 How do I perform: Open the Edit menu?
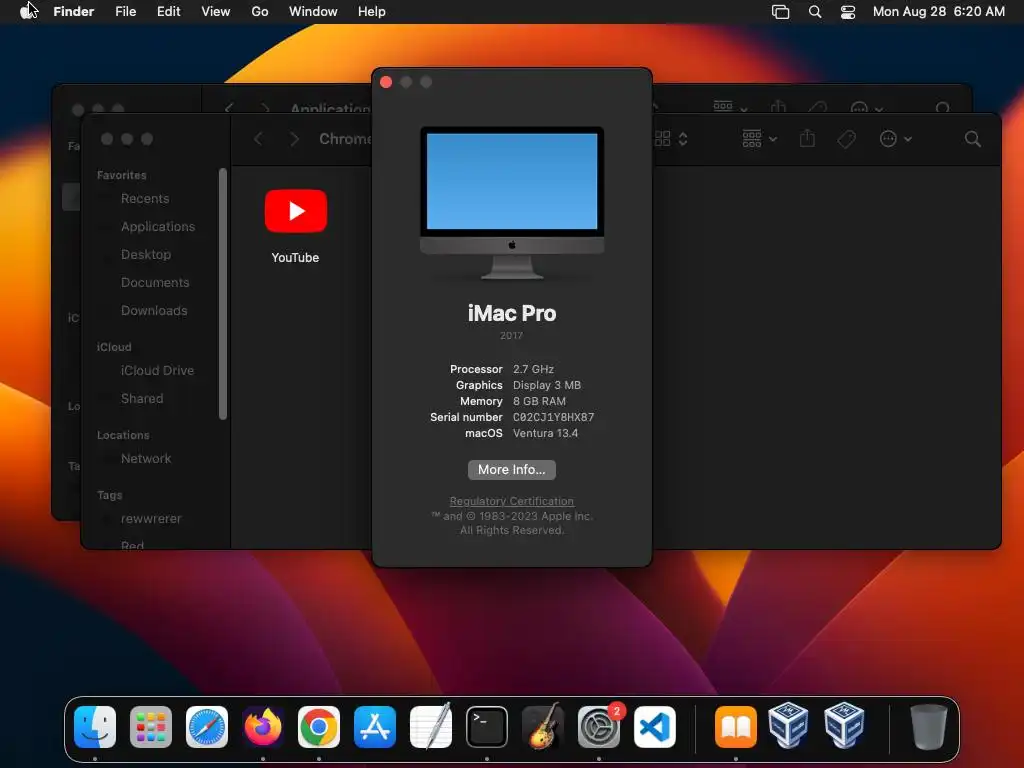click(168, 11)
